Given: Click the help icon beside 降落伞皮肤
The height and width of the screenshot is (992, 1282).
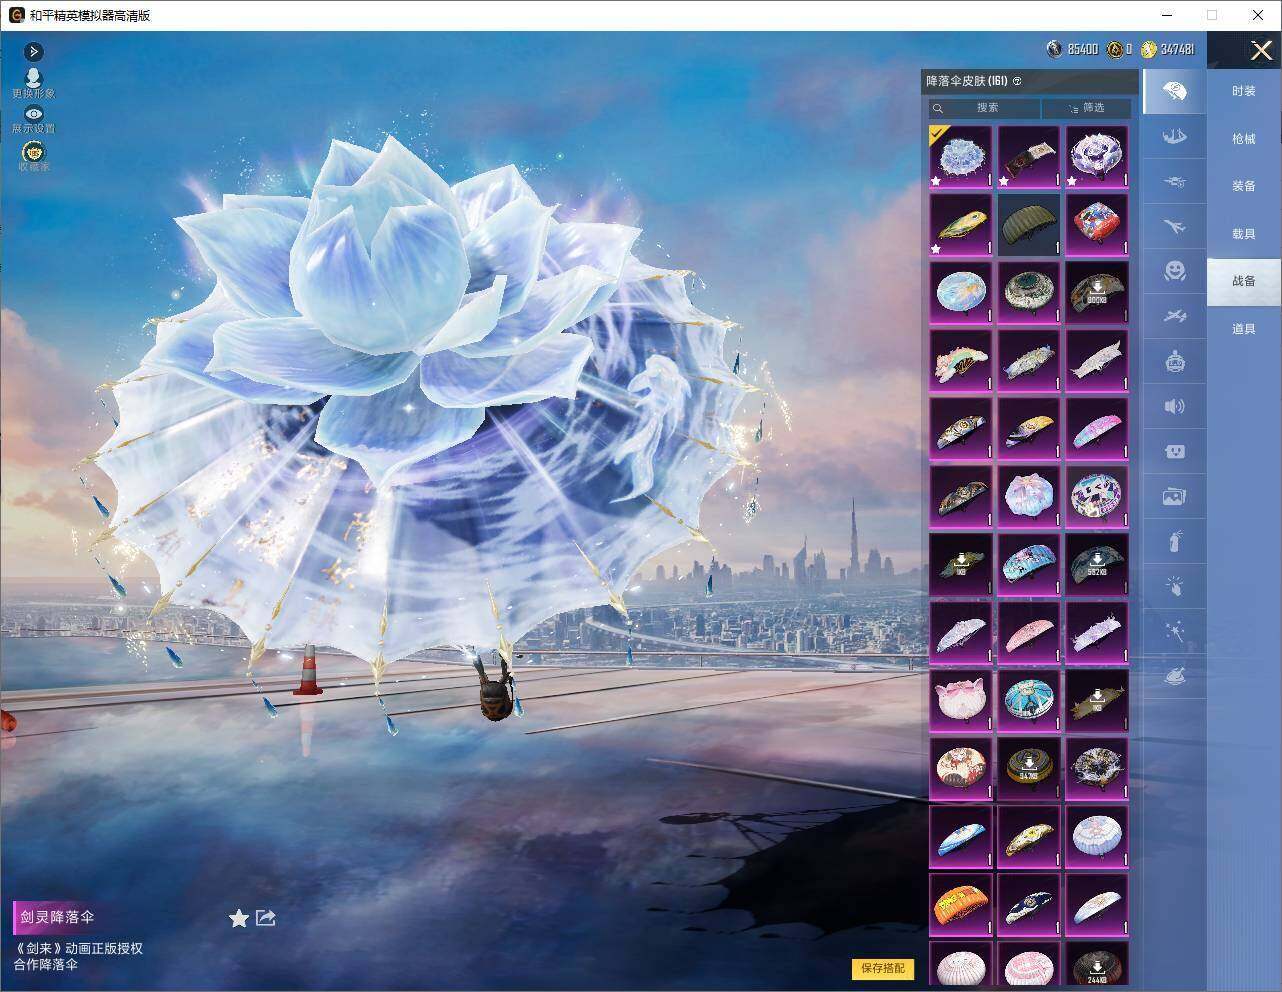Looking at the screenshot, I should [x=1017, y=81].
